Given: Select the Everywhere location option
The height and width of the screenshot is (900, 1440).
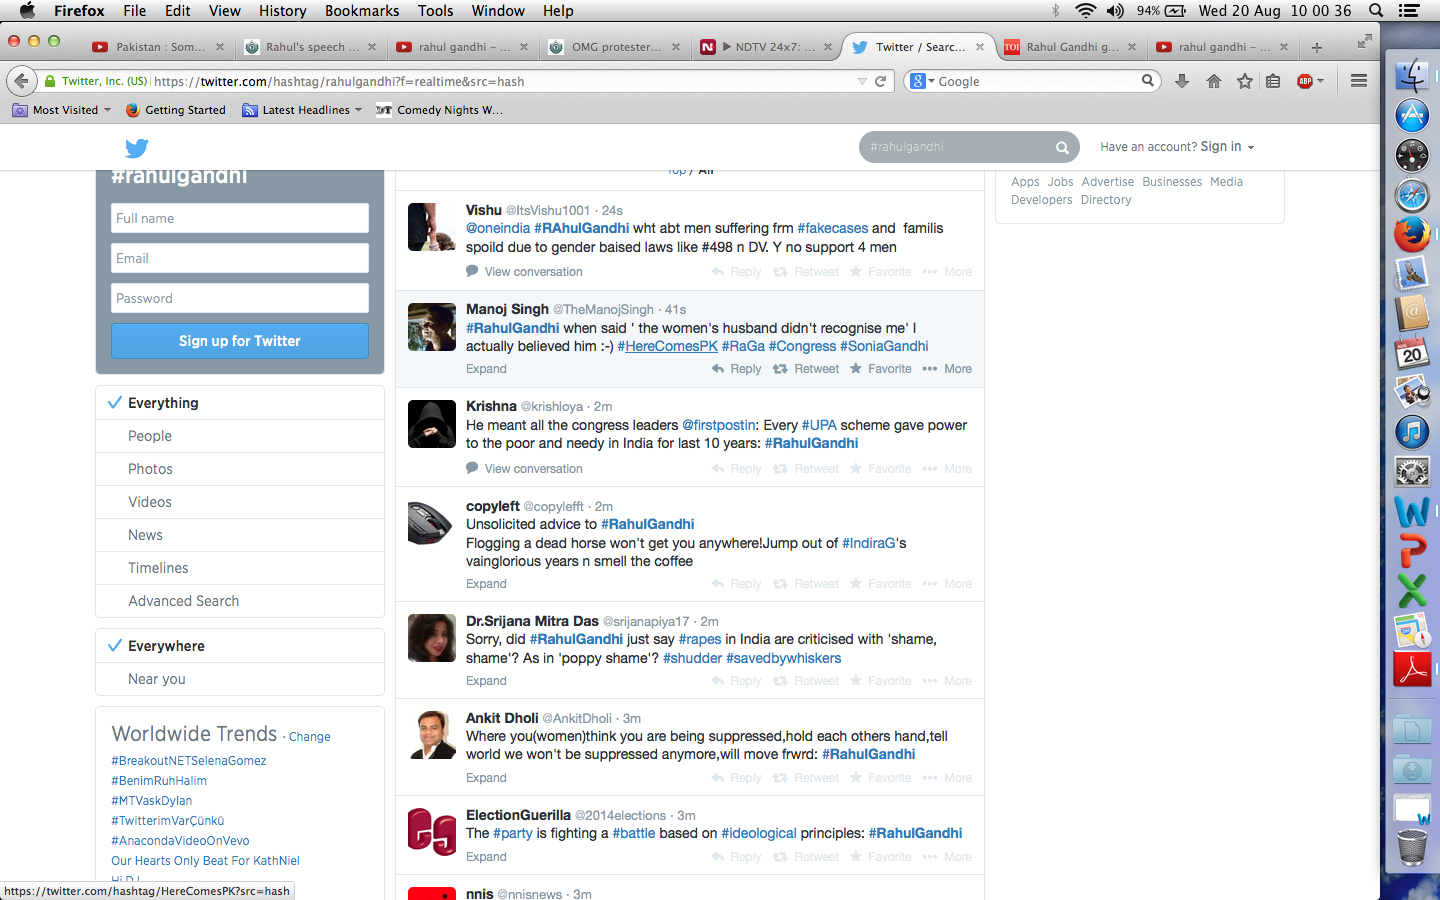Looking at the screenshot, I should pyautogui.click(x=240, y=646).
